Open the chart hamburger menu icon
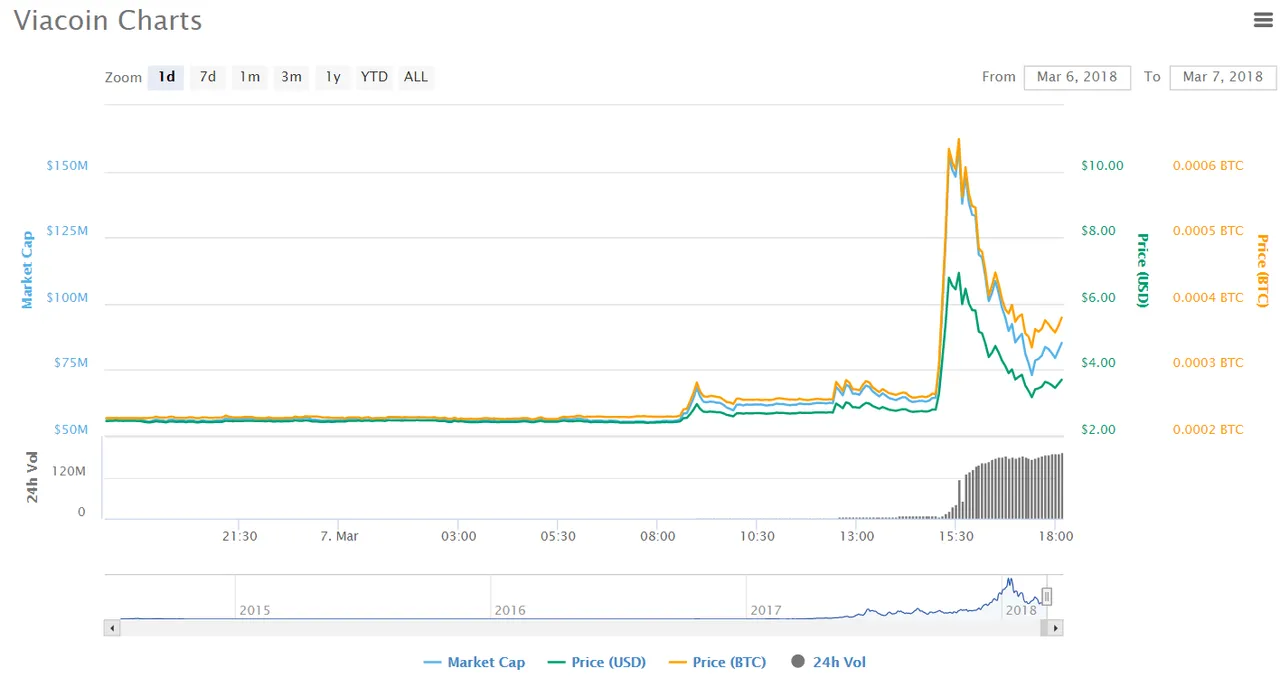The width and height of the screenshot is (1280, 678). click(x=1261, y=19)
